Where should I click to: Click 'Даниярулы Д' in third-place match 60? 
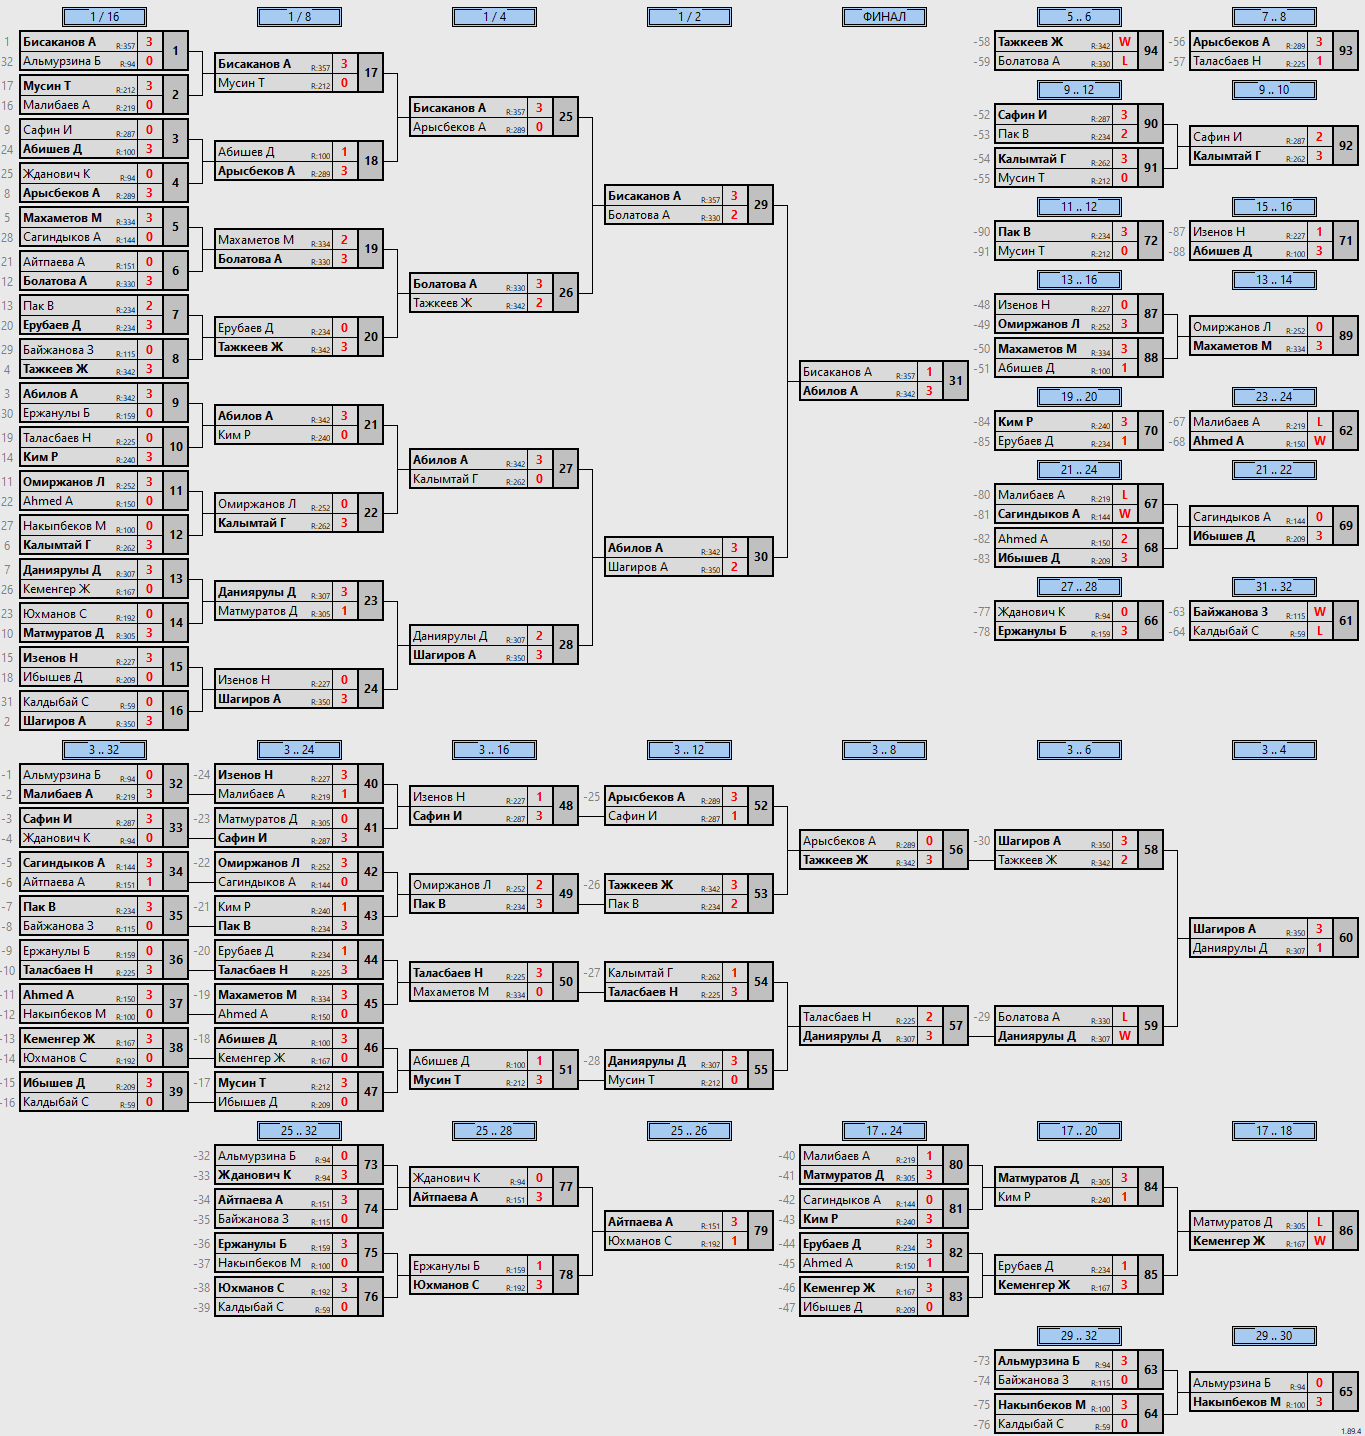click(1230, 948)
